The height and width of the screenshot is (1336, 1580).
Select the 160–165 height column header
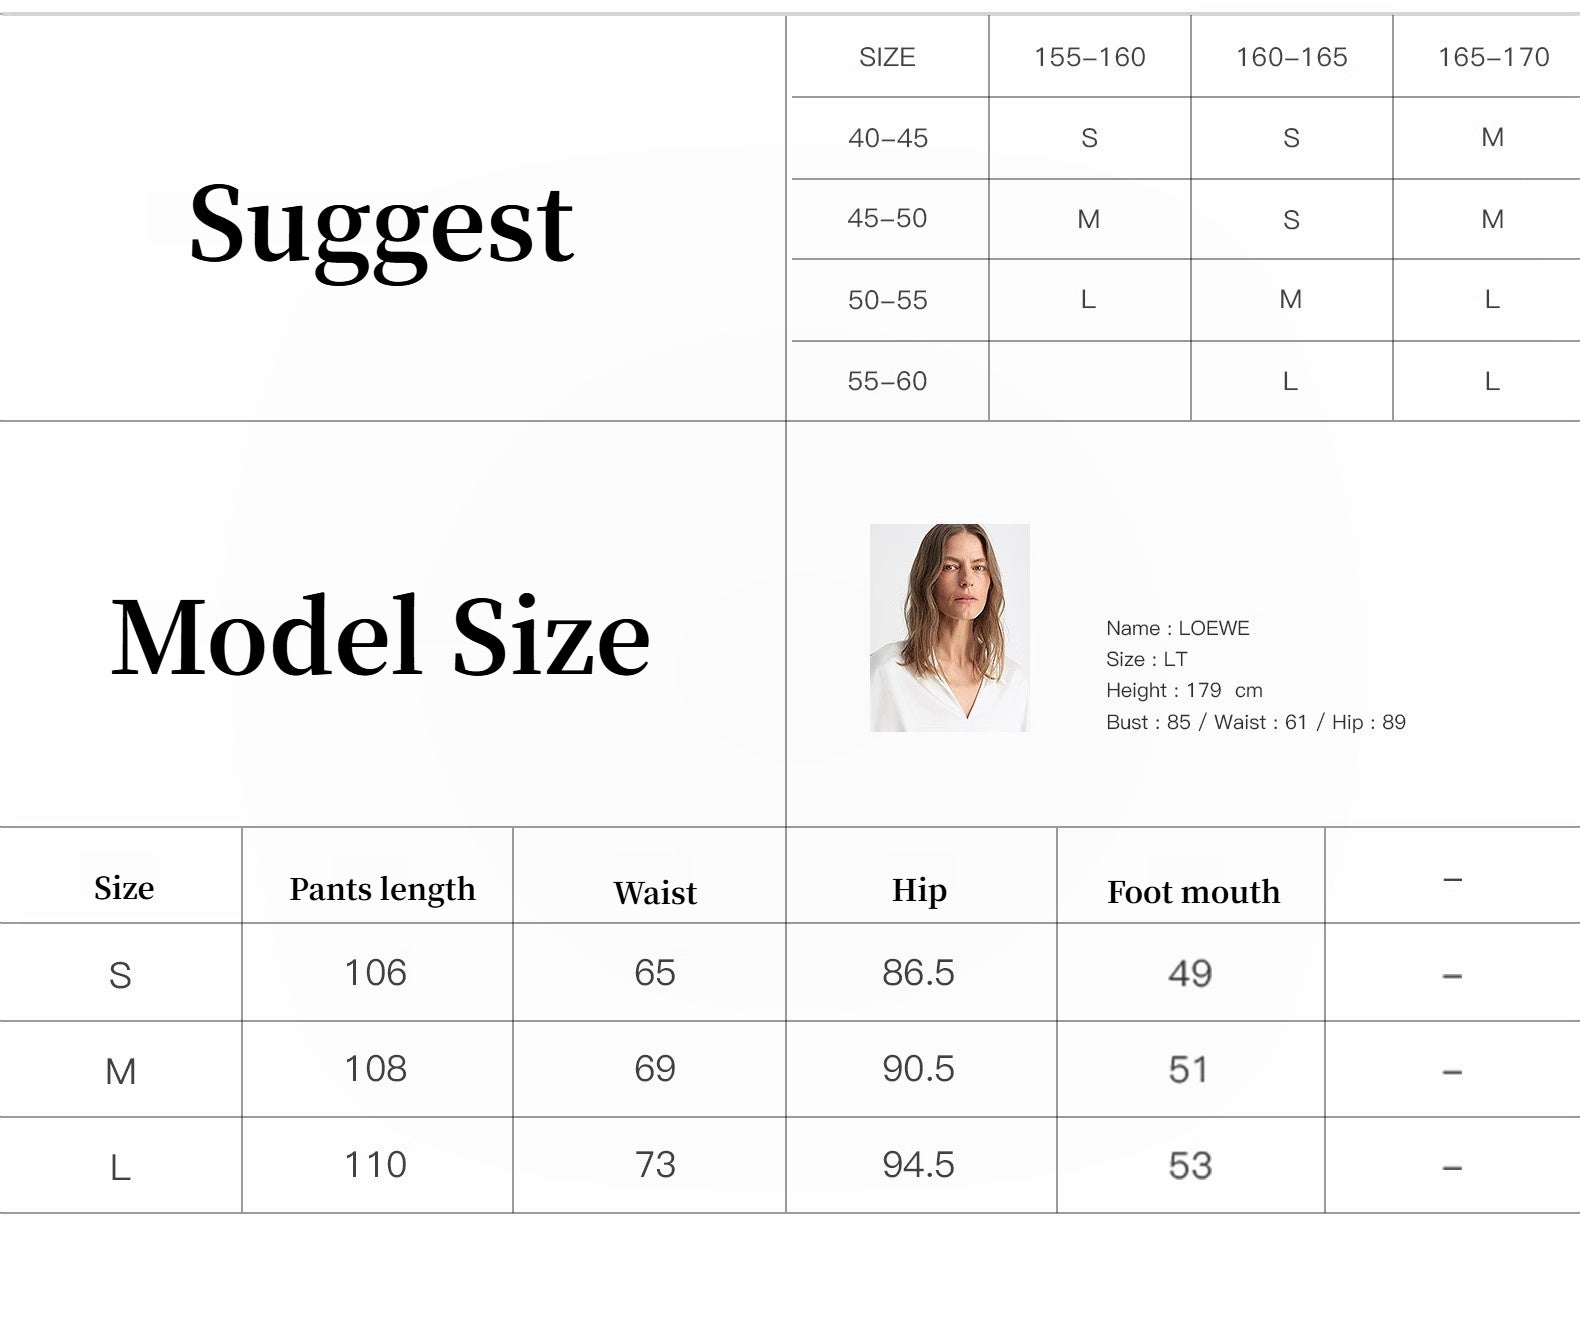1291,57
